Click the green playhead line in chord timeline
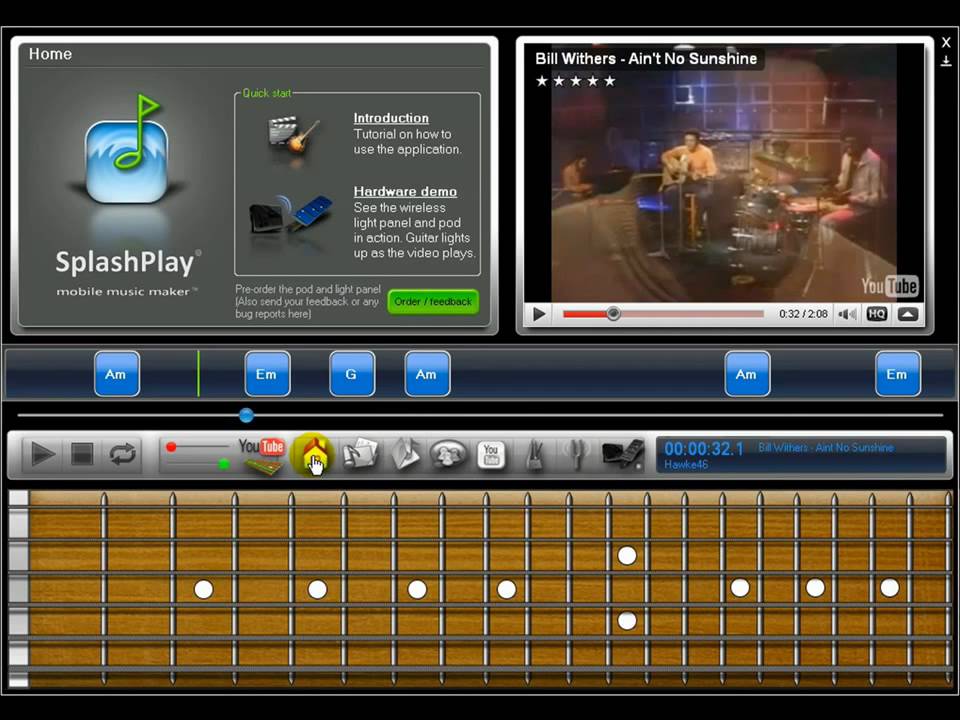Image resolution: width=960 pixels, height=720 pixels. (198, 373)
